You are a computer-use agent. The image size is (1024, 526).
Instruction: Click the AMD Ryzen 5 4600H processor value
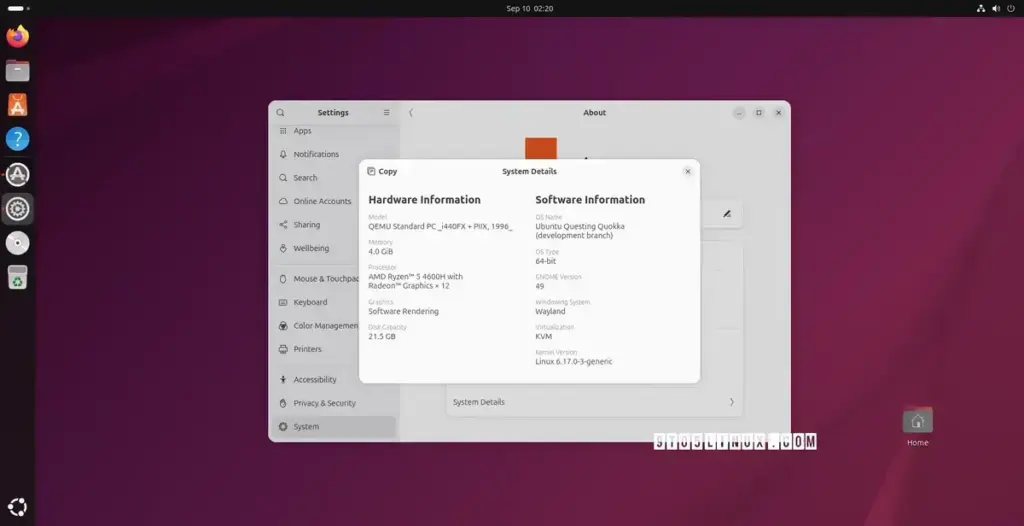415,281
